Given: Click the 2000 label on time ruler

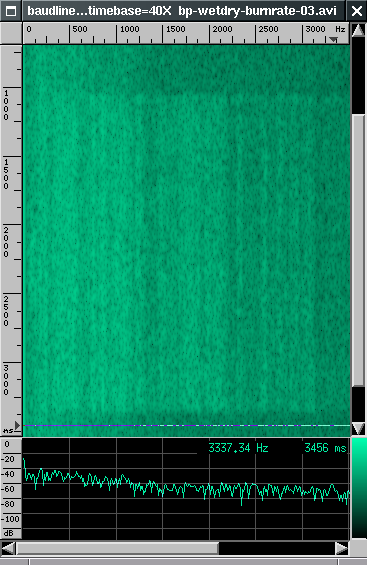Looking at the screenshot, I should [6, 242].
